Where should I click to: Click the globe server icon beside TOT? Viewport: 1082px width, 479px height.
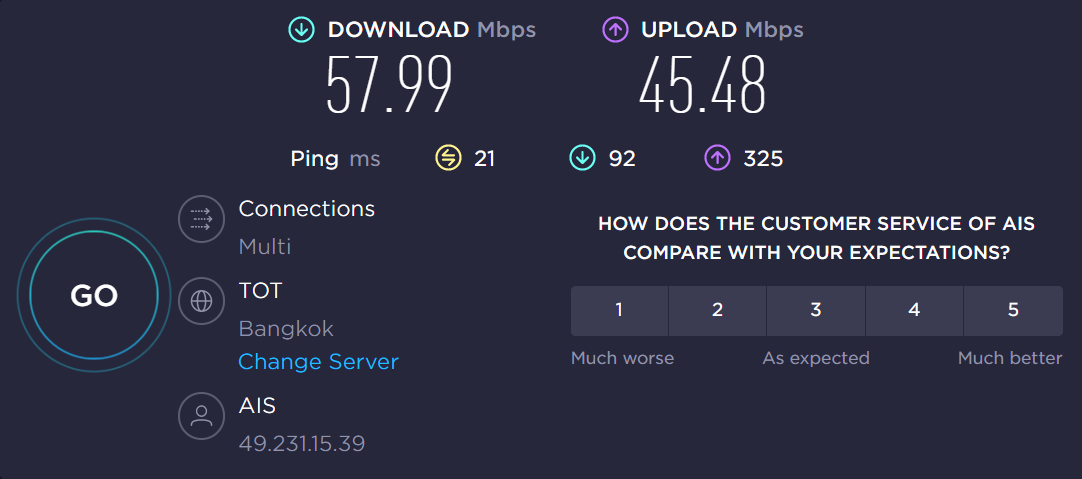coord(201,302)
